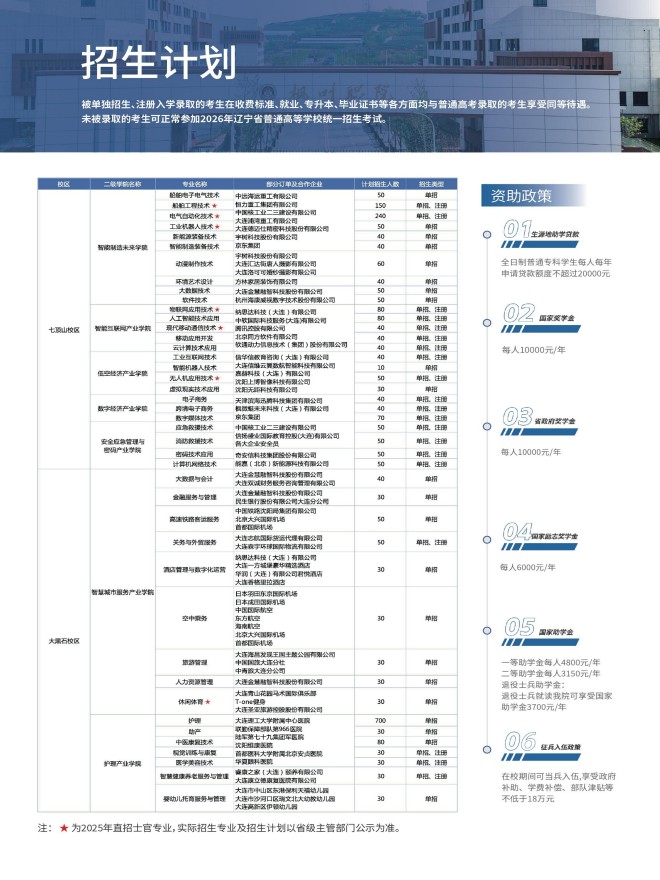
Task: Click the 资助政策 section heading
Action: click(x=517, y=195)
